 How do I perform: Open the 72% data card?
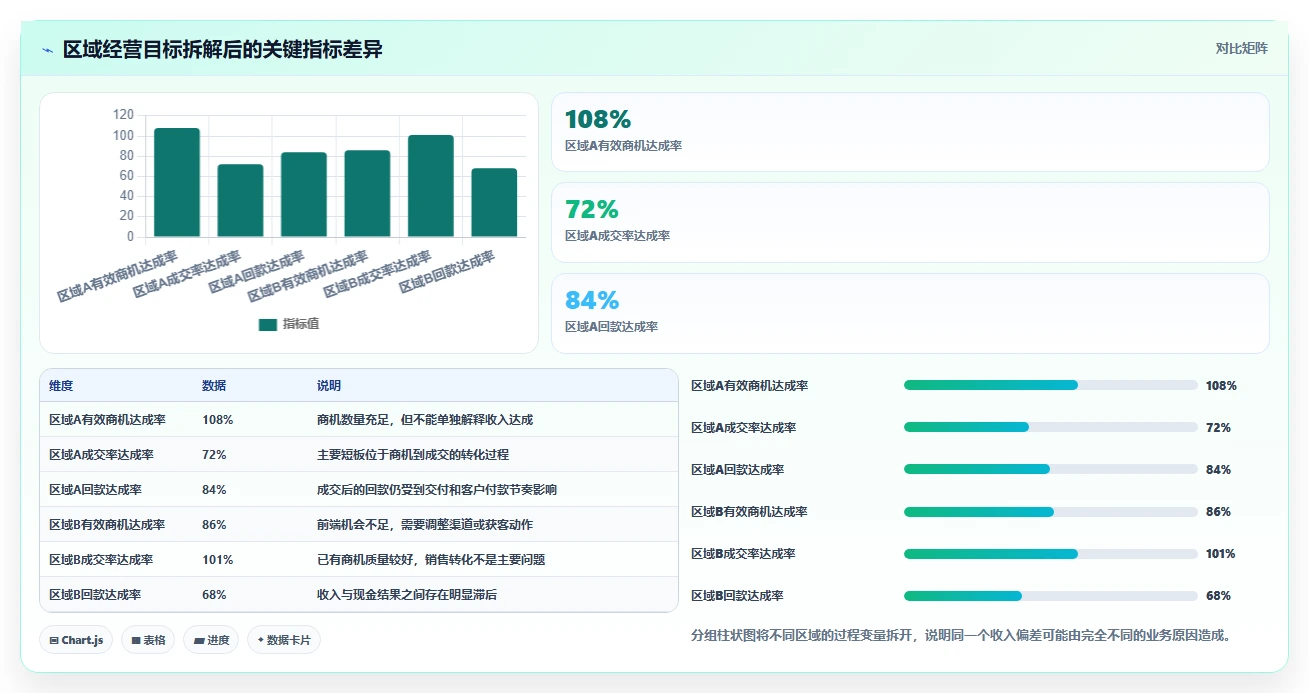pos(910,222)
